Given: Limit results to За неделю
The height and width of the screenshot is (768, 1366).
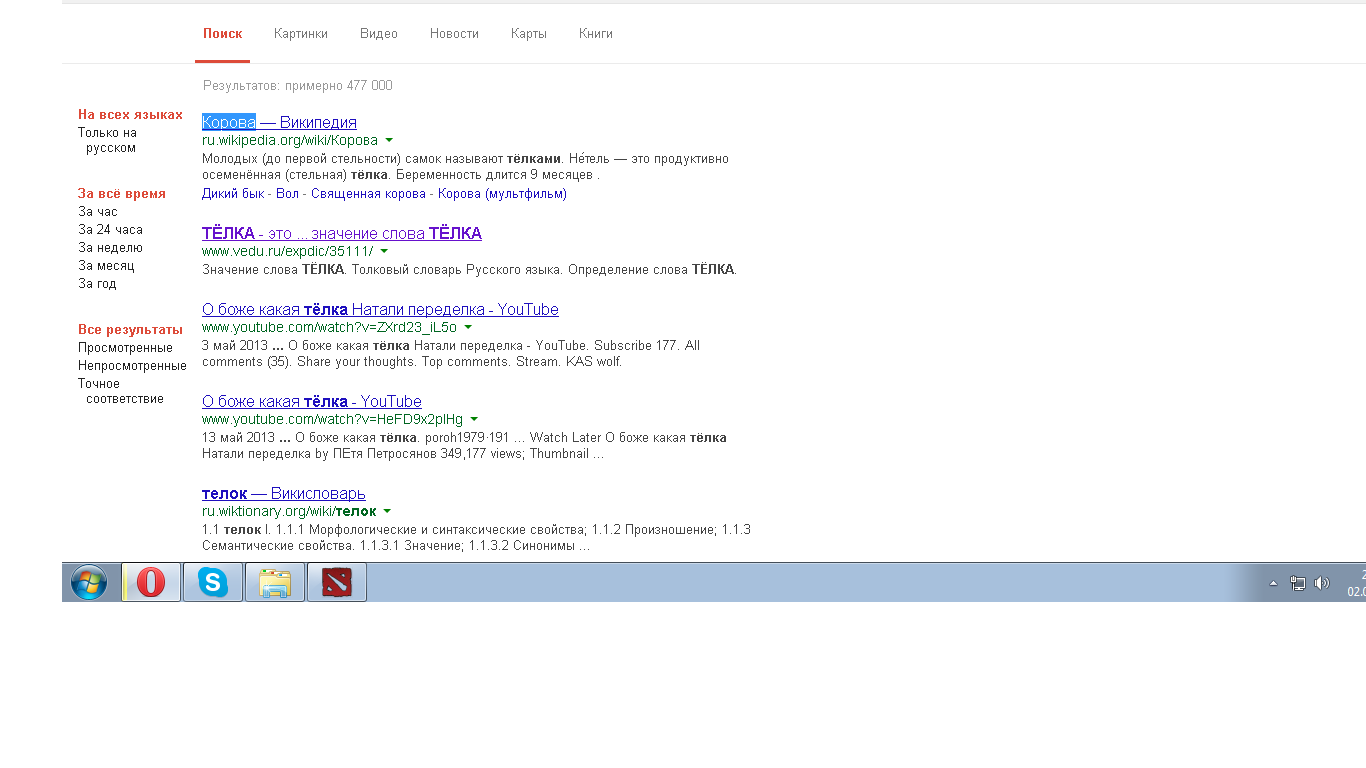Looking at the screenshot, I should (110, 248).
